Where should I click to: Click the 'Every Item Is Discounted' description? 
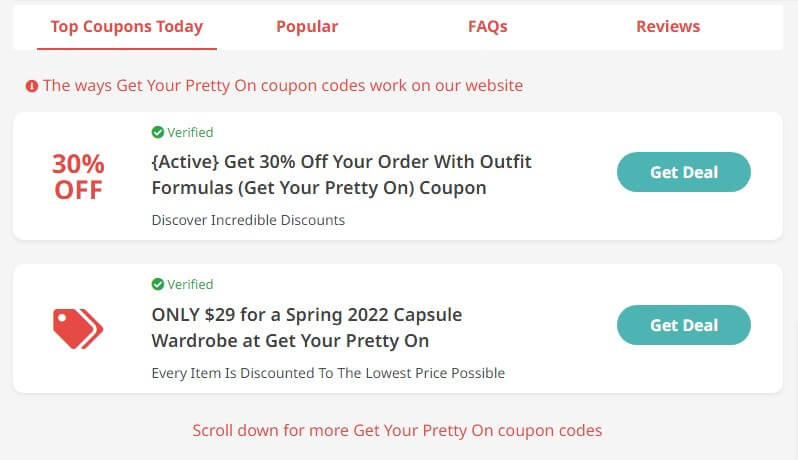pos(328,373)
